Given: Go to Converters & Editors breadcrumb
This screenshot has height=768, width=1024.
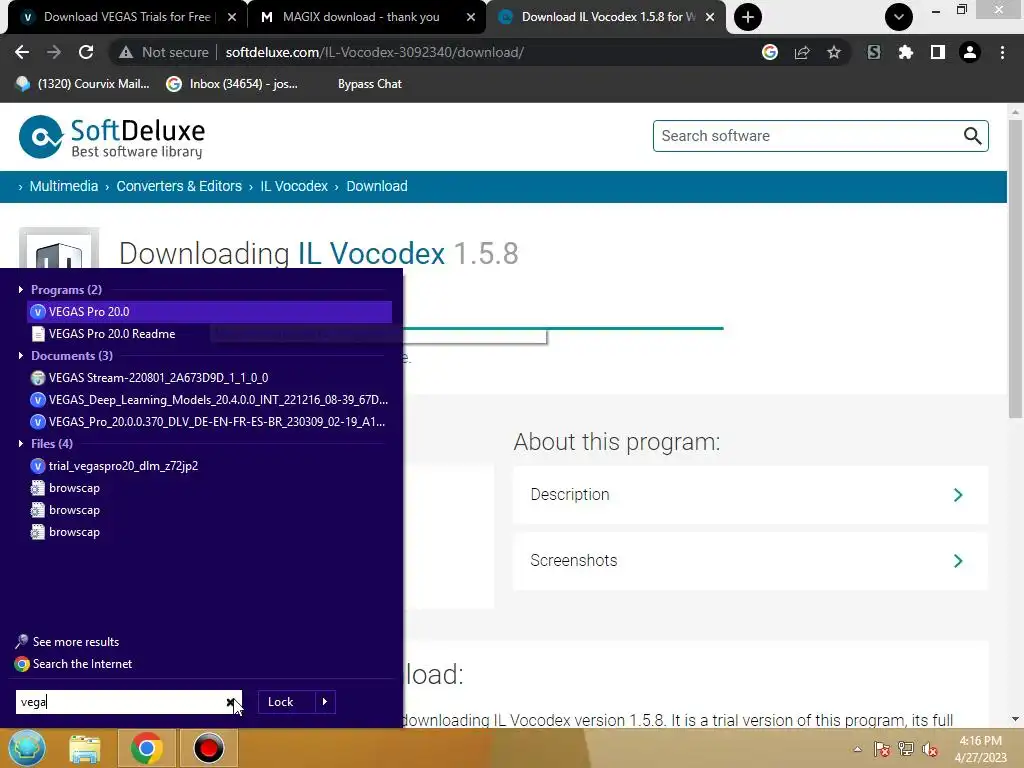Looking at the screenshot, I should 179,186.
